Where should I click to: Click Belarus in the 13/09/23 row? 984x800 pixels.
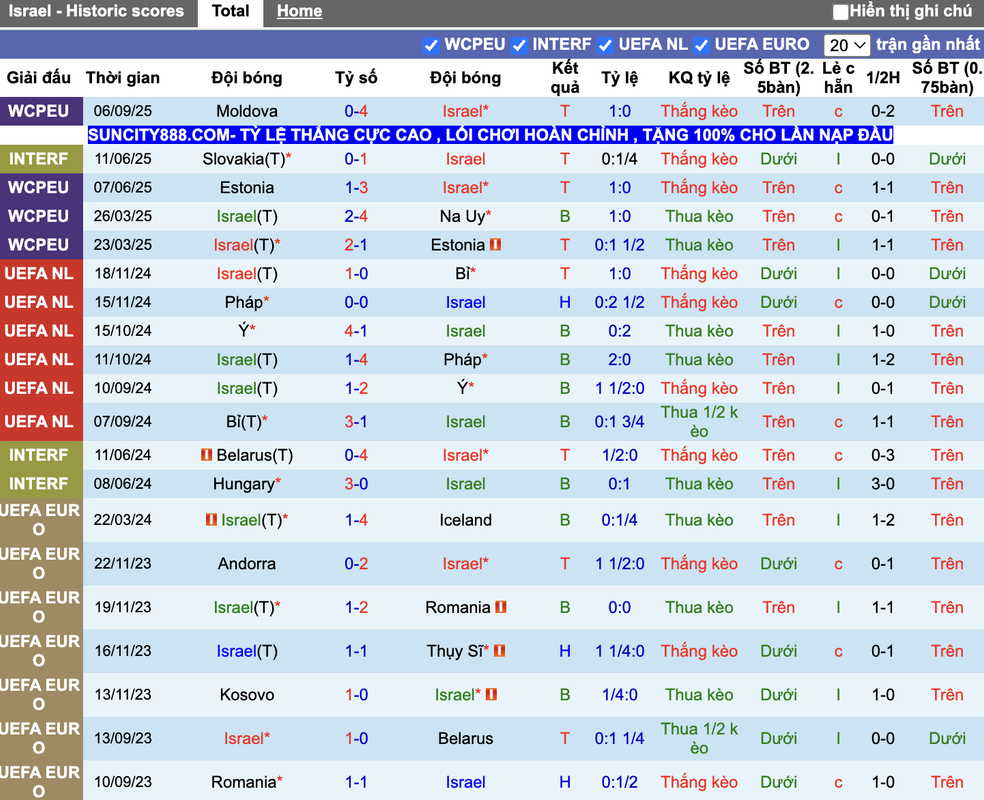[466, 739]
